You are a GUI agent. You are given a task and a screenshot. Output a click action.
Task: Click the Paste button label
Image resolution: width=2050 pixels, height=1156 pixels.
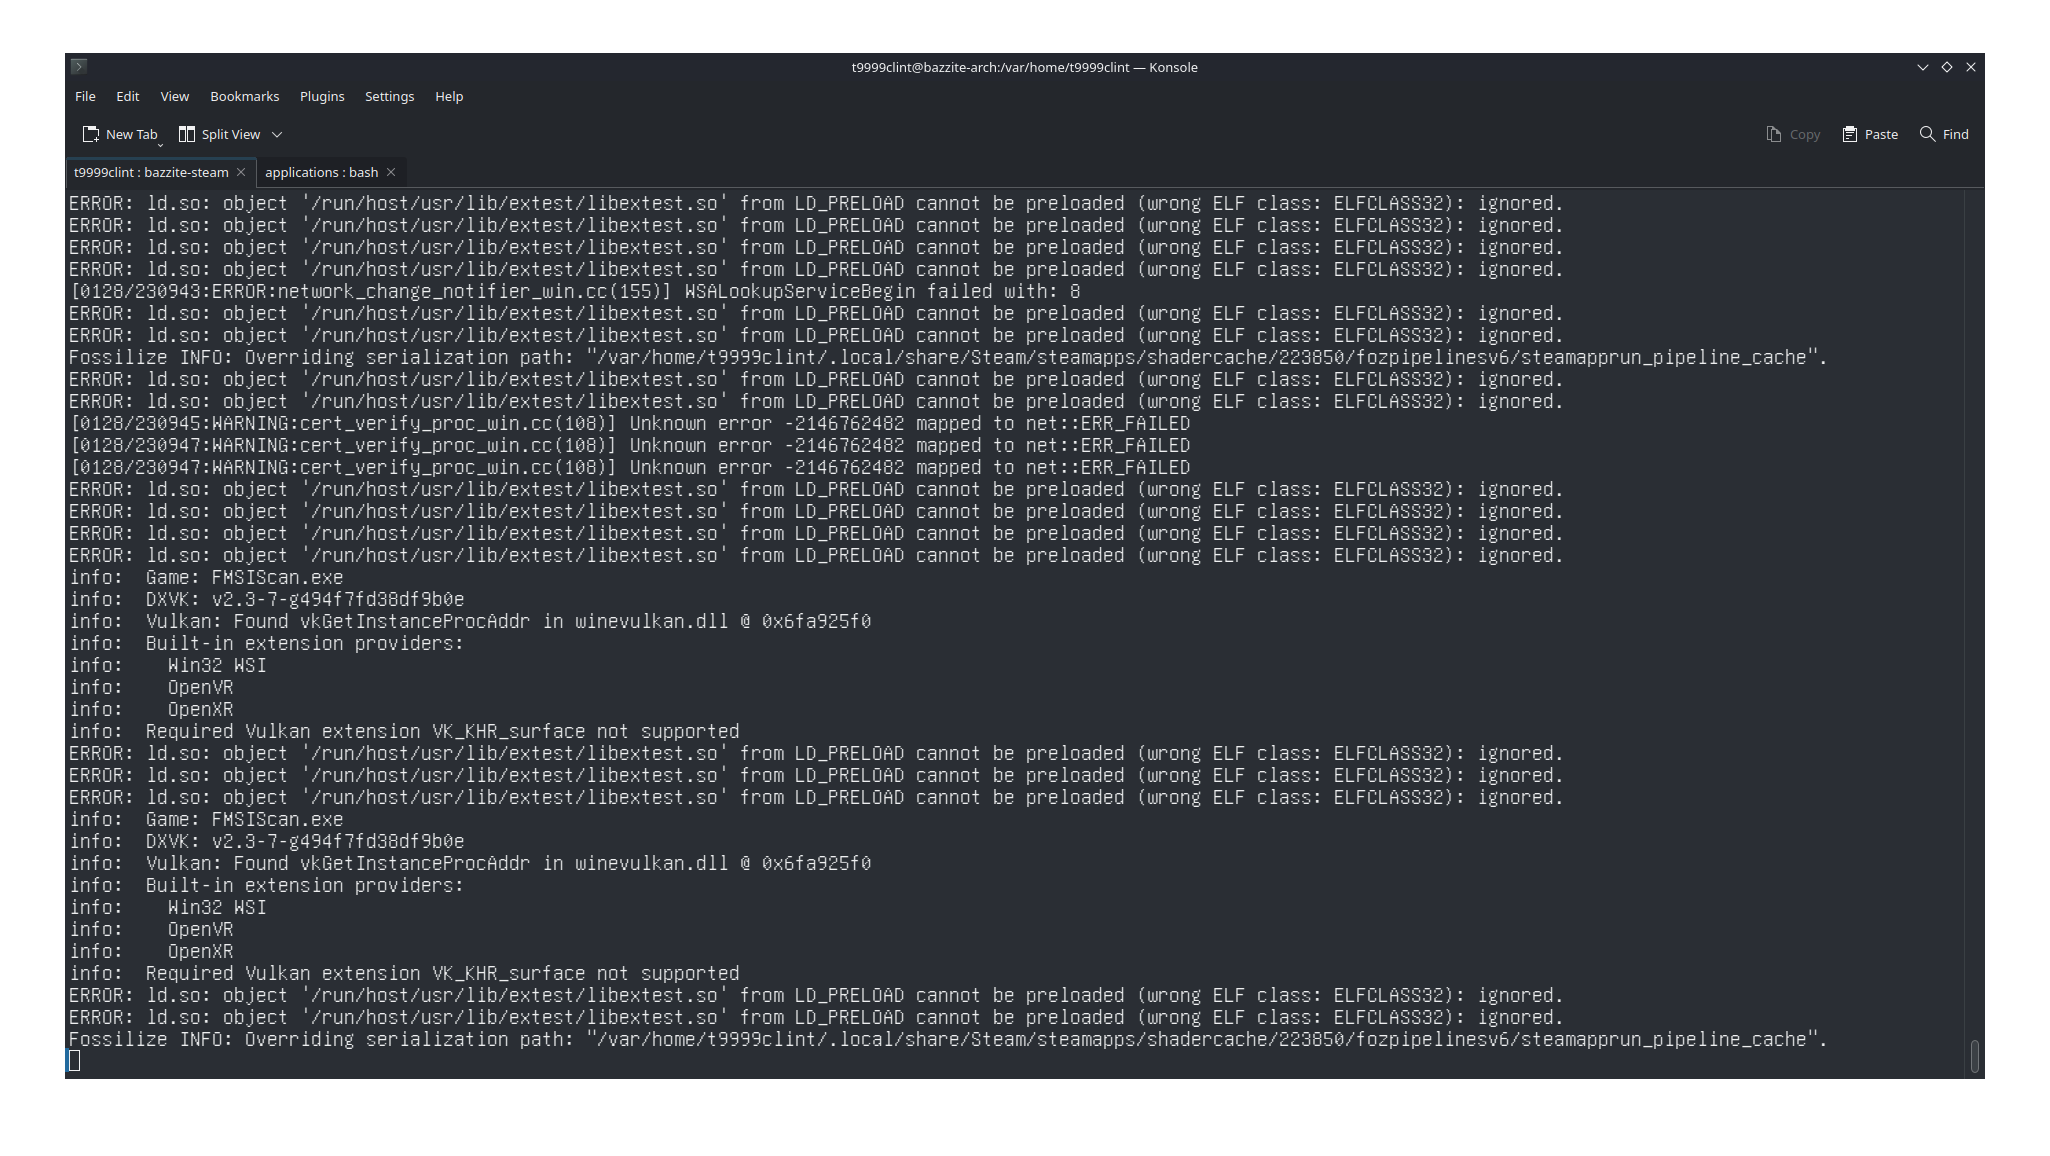(1880, 133)
